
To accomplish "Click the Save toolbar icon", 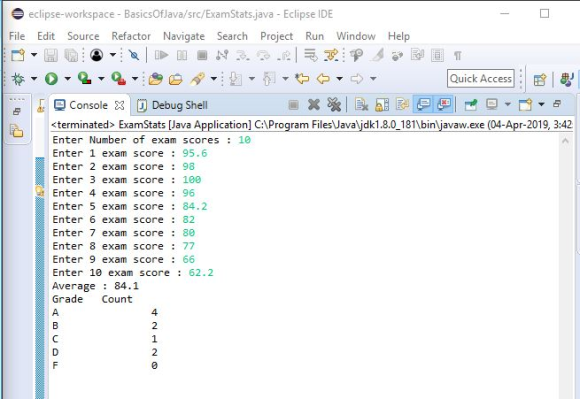I will (51, 55).
